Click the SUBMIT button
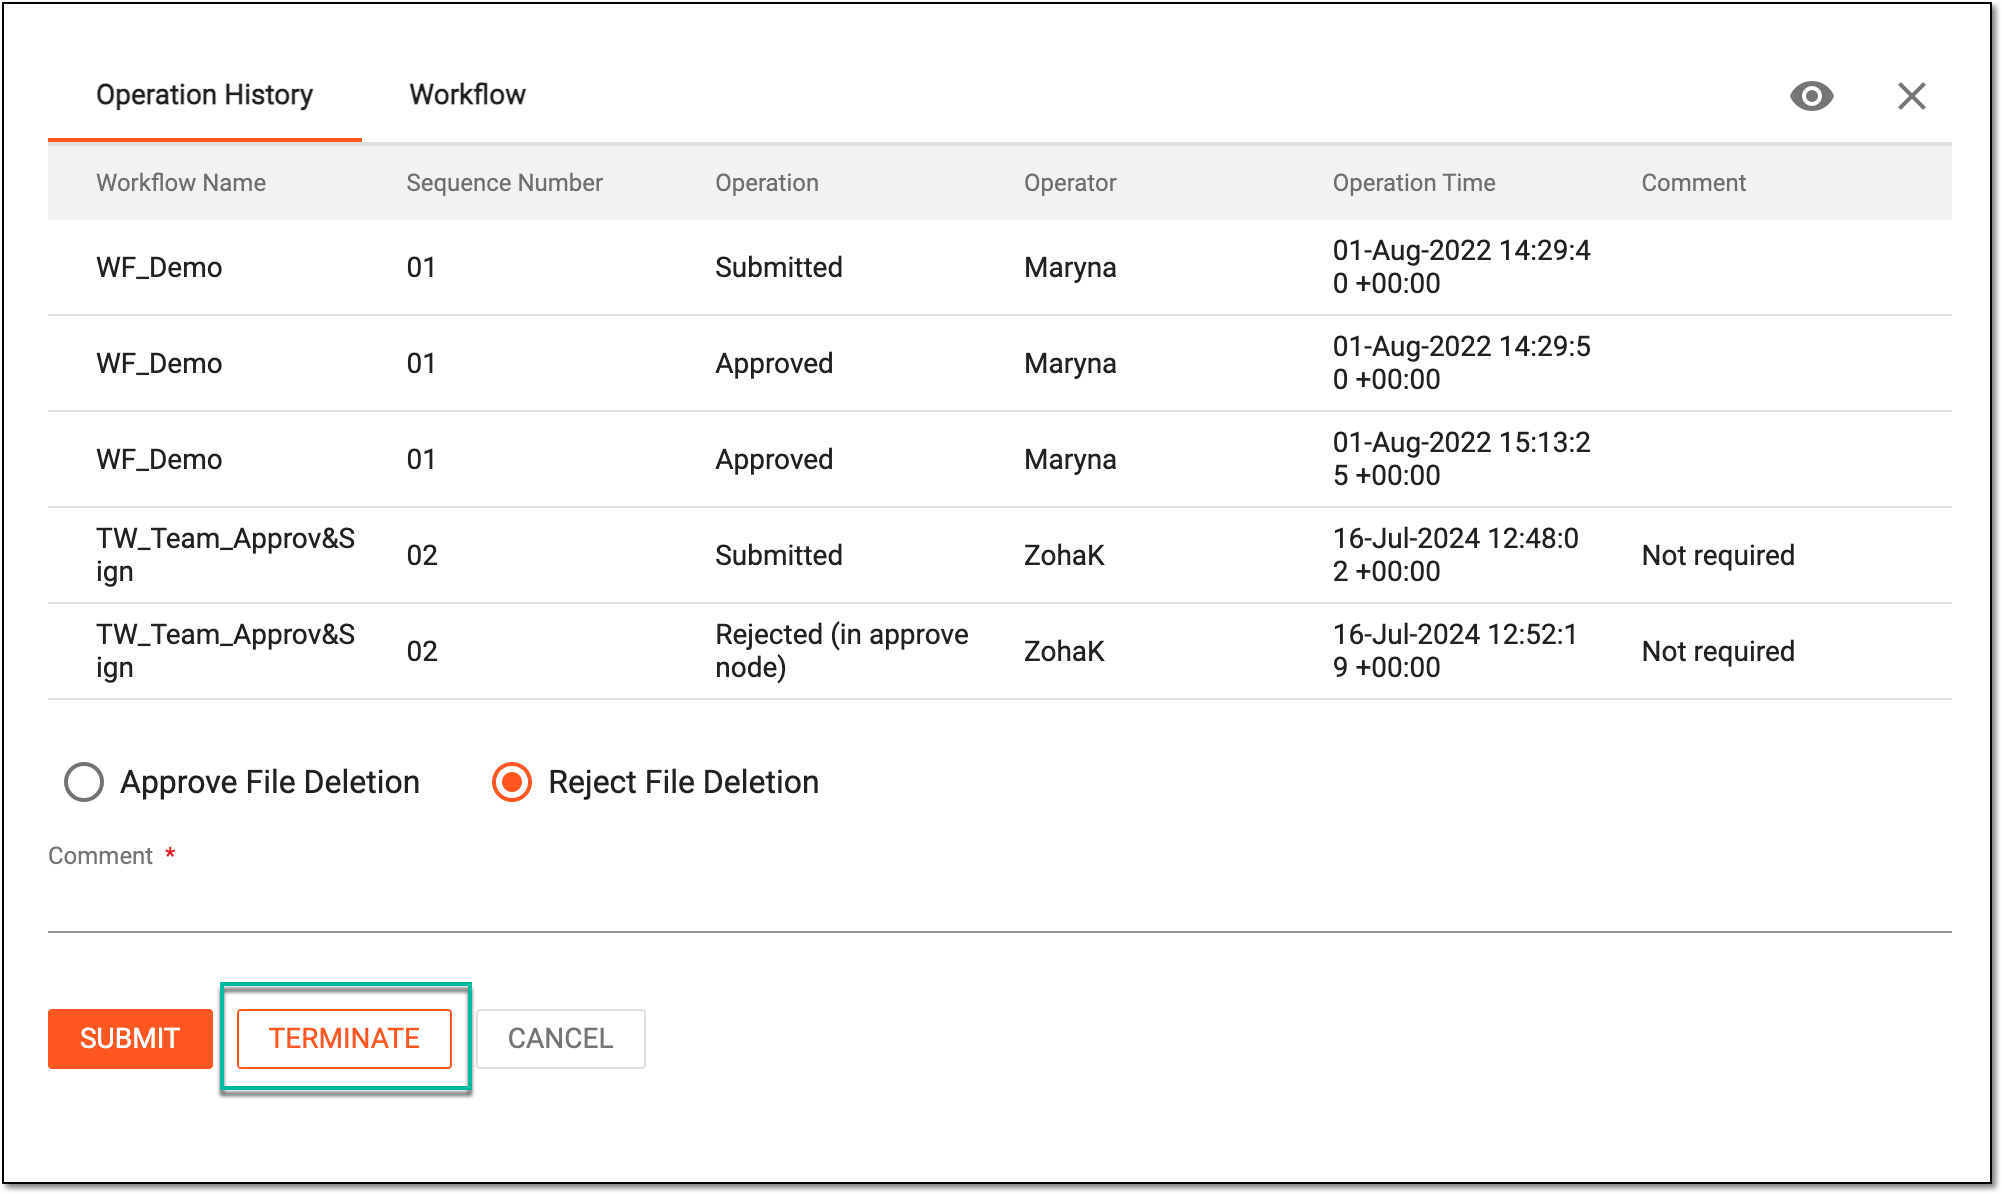This screenshot has width=2002, height=1194. tap(130, 1038)
